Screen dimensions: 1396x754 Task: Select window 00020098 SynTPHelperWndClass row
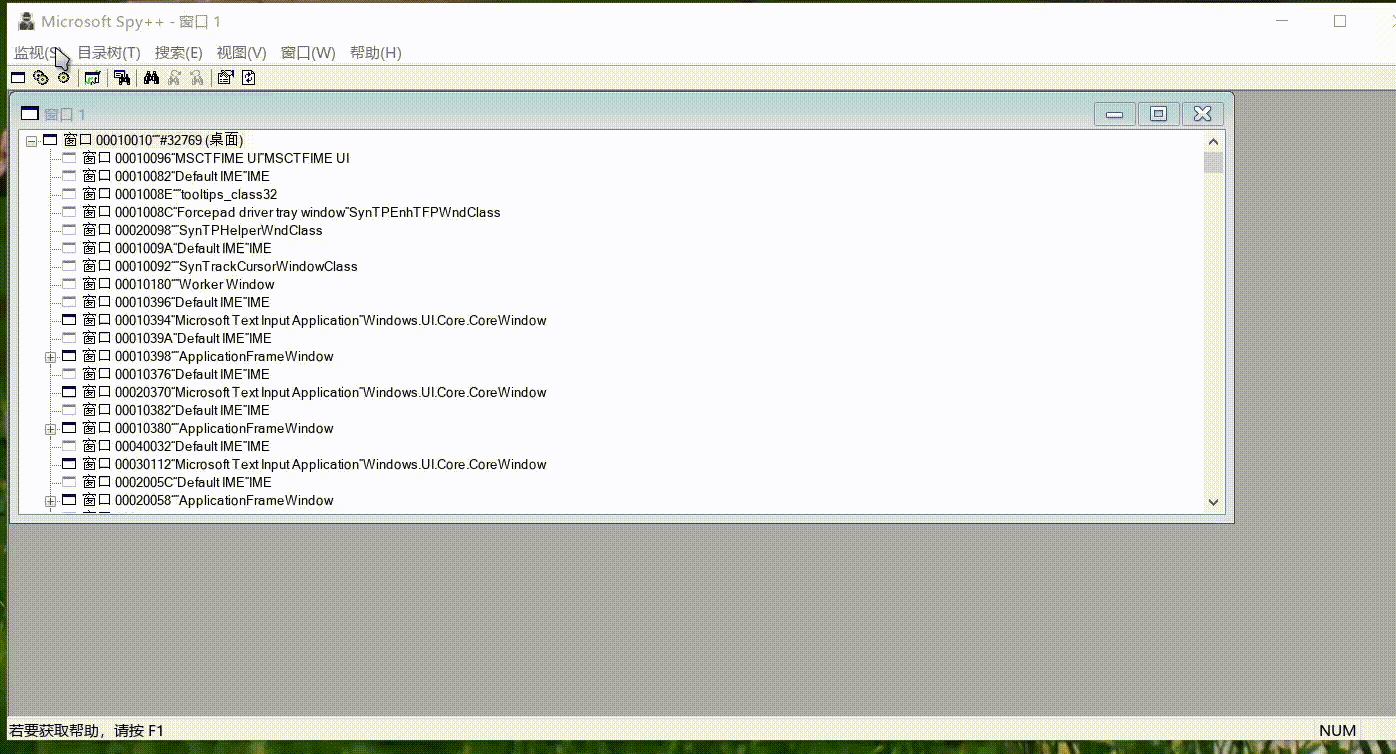[203, 230]
